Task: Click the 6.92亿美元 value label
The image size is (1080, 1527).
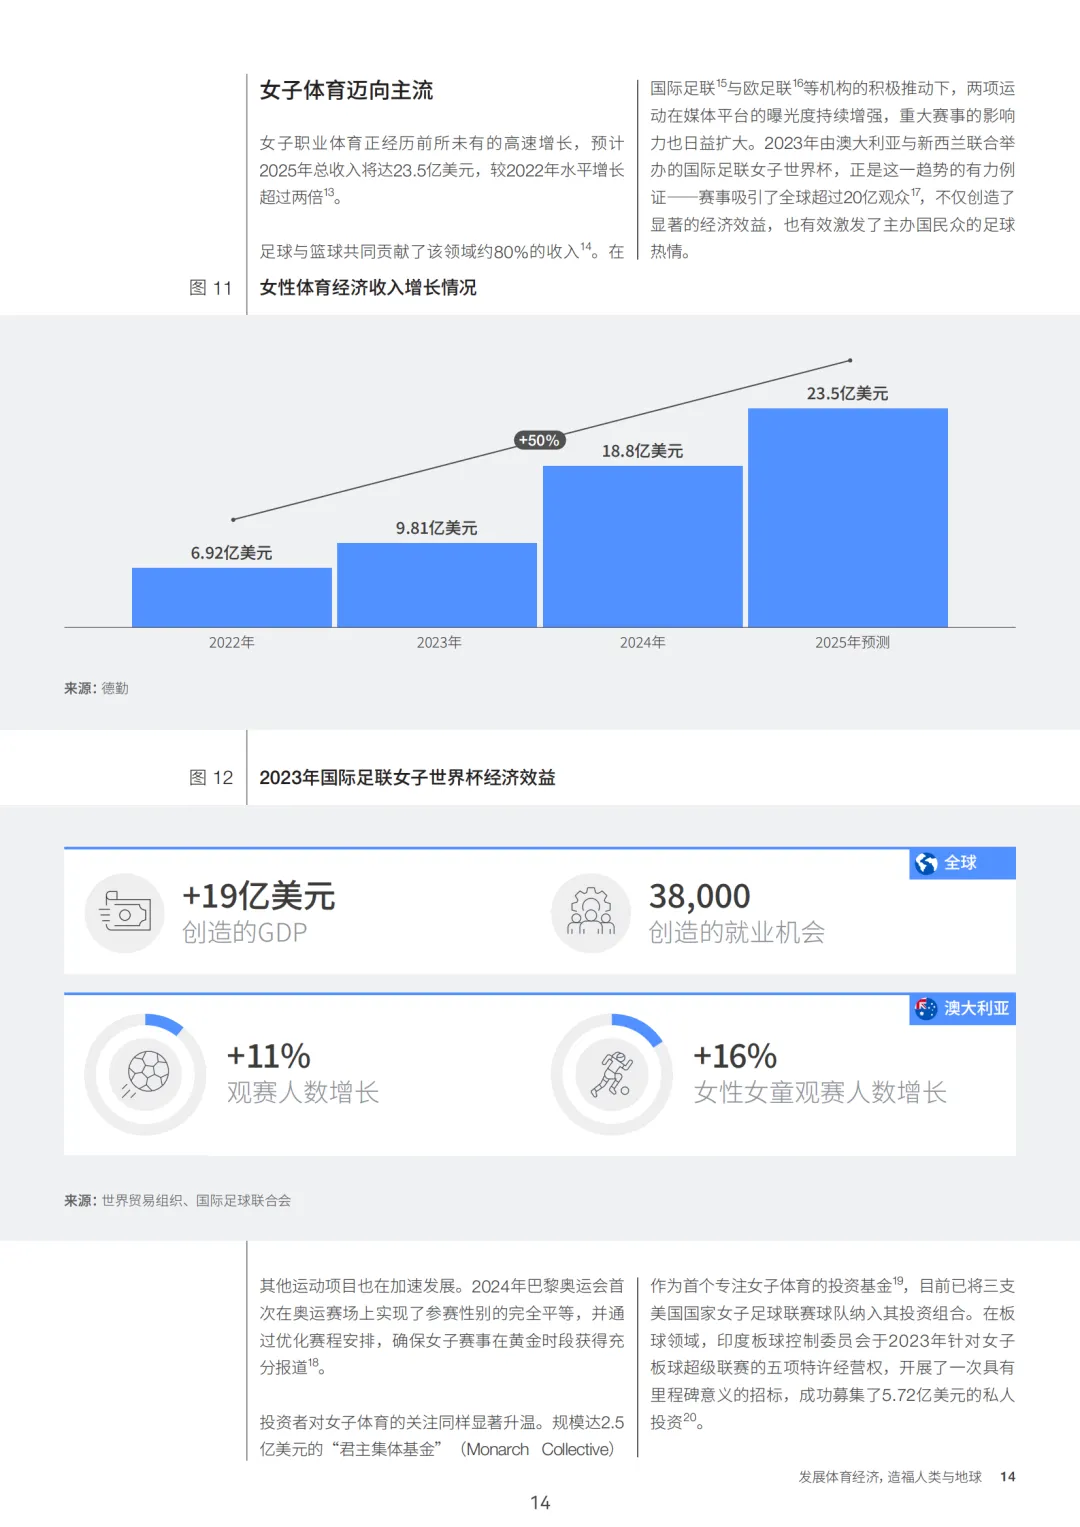Action: click(231, 553)
